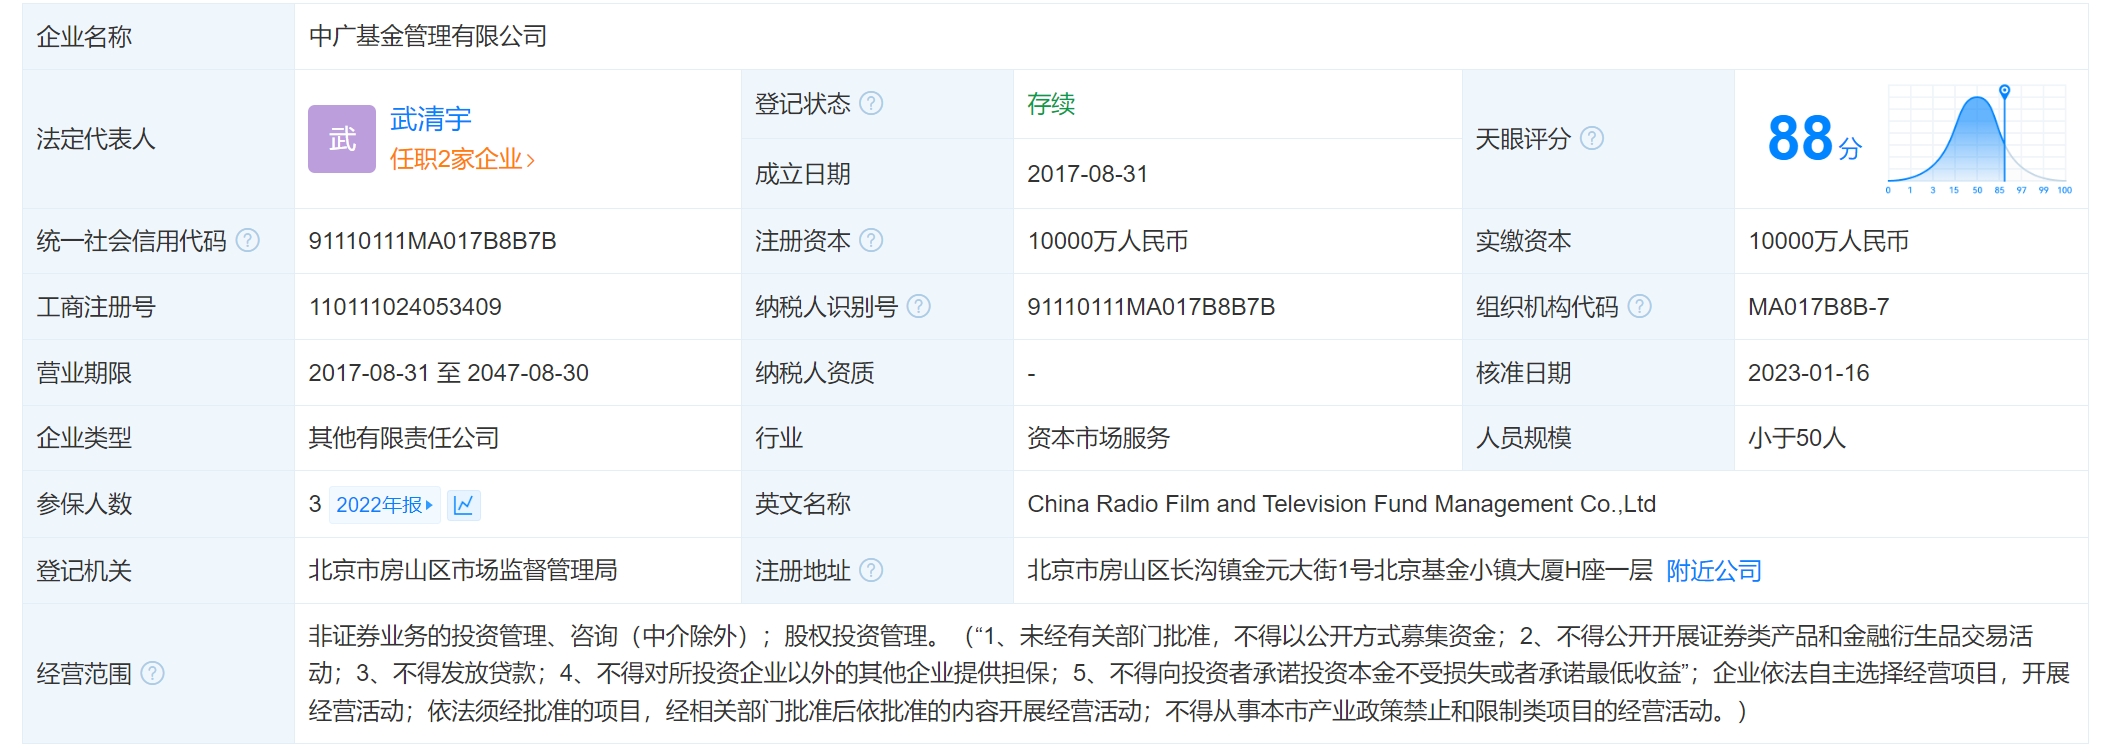Select establishment date 2017-08-31
This screenshot has height=755, width=2103.
point(1087,173)
